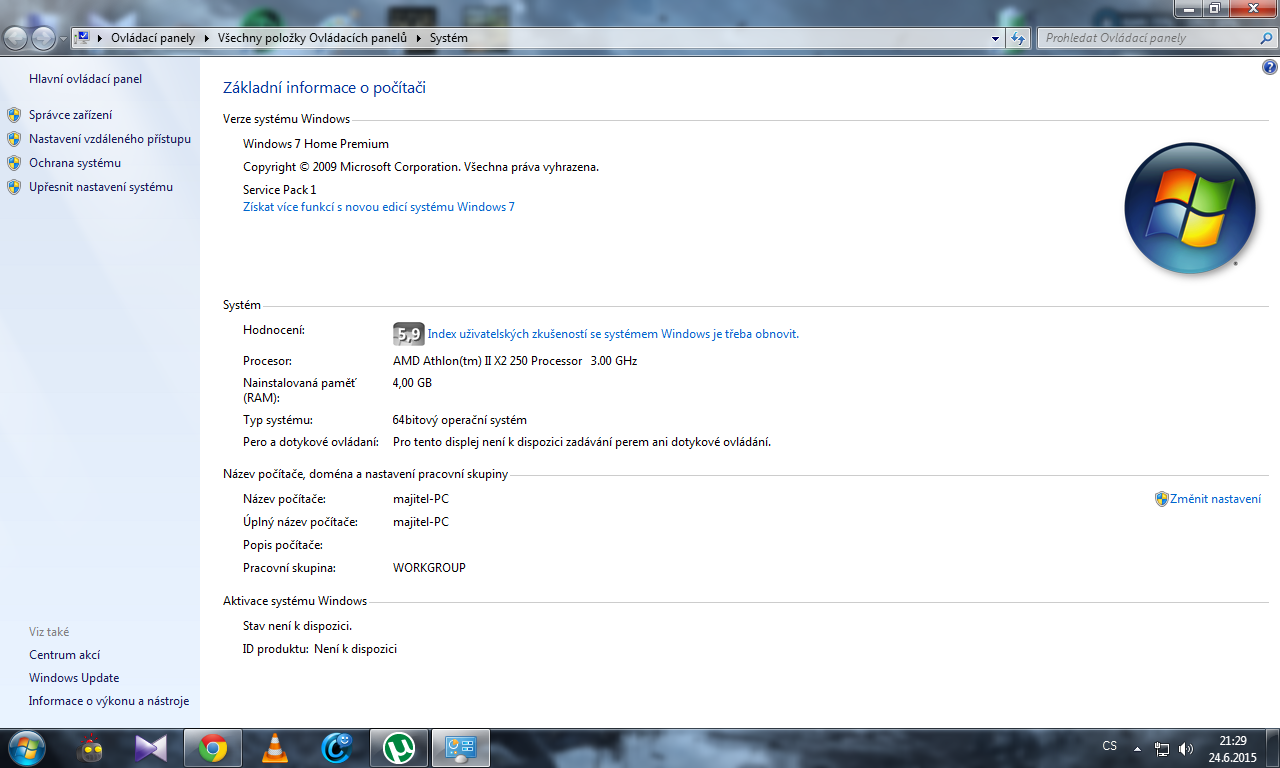Image resolution: width=1280 pixels, height=768 pixels.
Task: Expand the address bar history dropdown
Action: pyautogui.click(x=995, y=38)
